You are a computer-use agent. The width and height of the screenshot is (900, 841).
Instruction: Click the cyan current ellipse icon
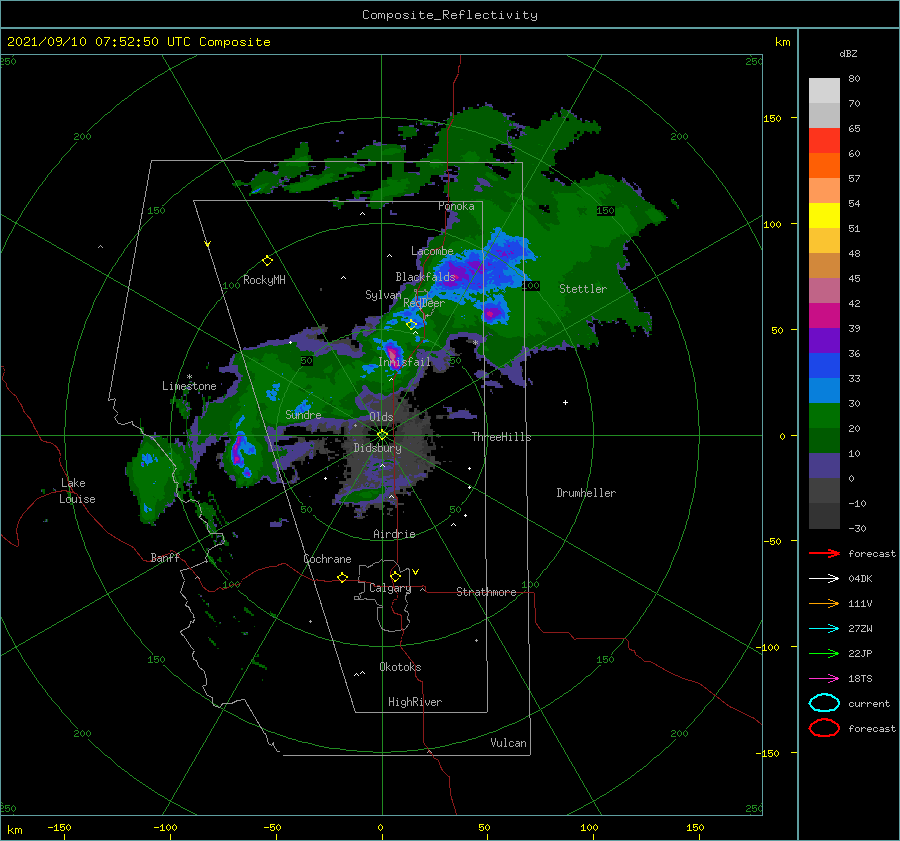click(x=824, y=703)
